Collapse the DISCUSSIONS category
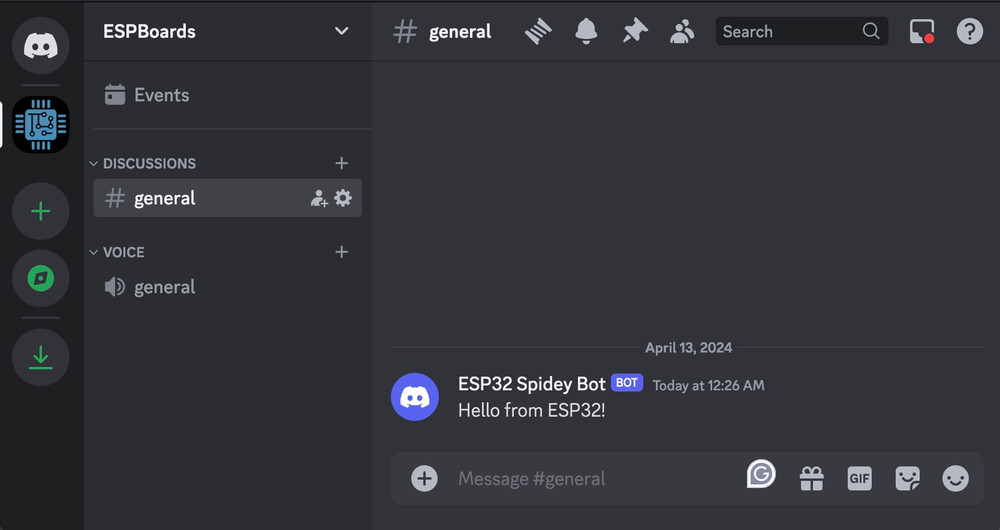This screenshot has width=1000, height=530. pyautogui.click(x=148, y=163)
